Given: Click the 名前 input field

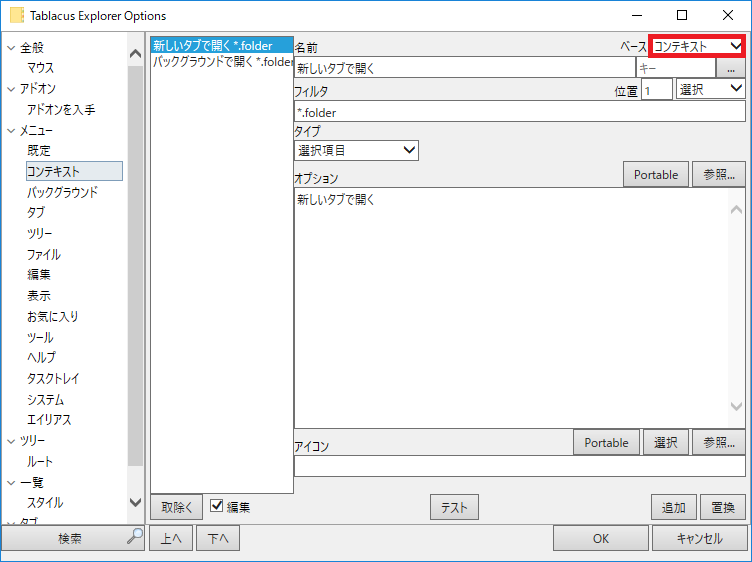Looking at the screenshot, I should pos(464,68).
